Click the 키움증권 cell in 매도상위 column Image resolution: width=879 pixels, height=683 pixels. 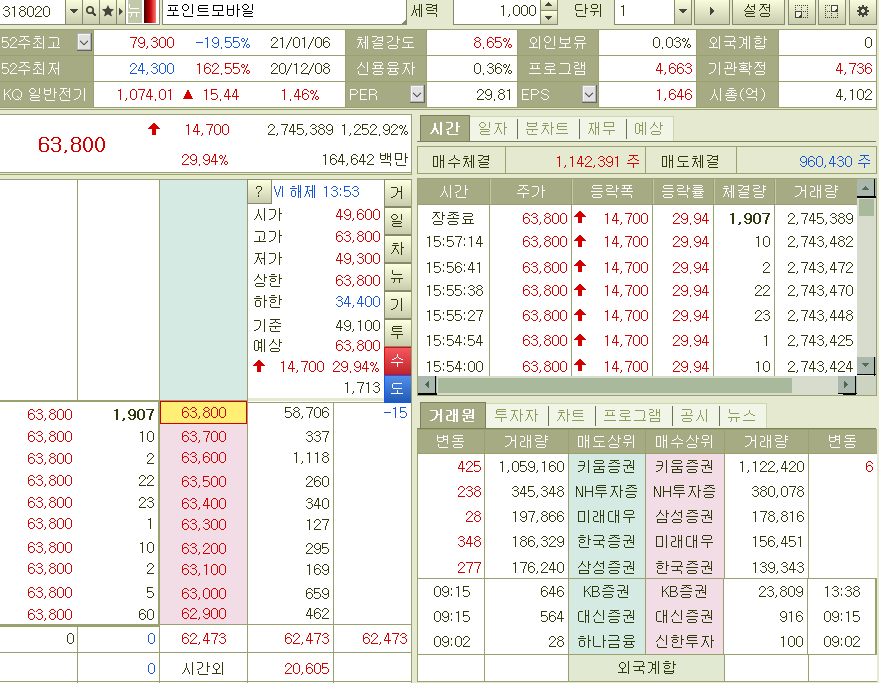[606, 467]
